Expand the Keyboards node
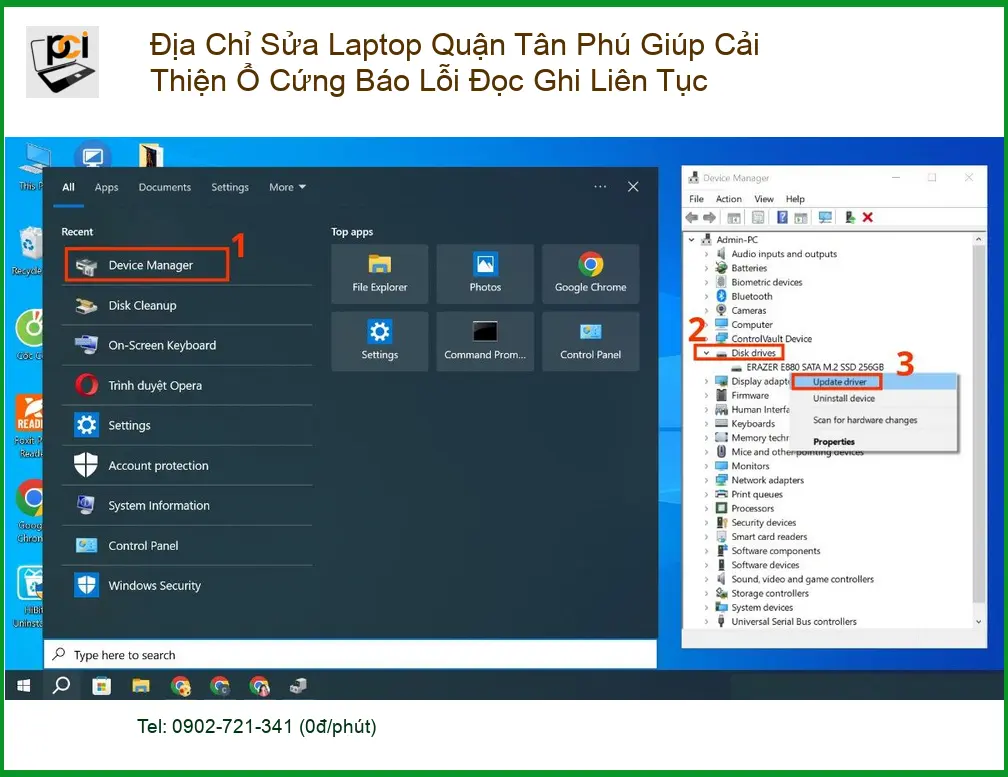 click(x=706, y=424)
